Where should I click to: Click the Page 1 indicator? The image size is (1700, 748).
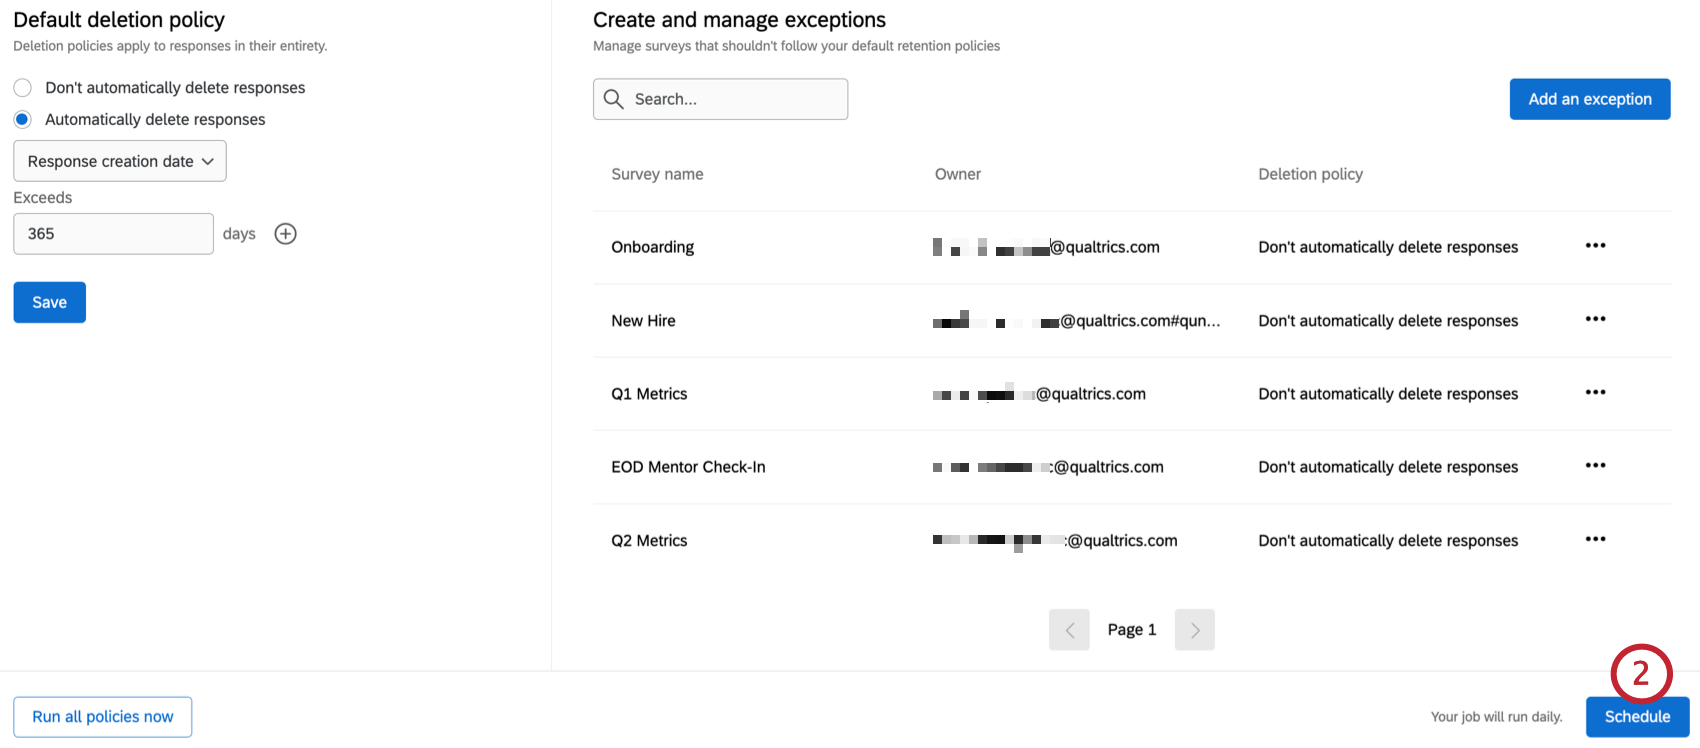tap(1131, 629)
